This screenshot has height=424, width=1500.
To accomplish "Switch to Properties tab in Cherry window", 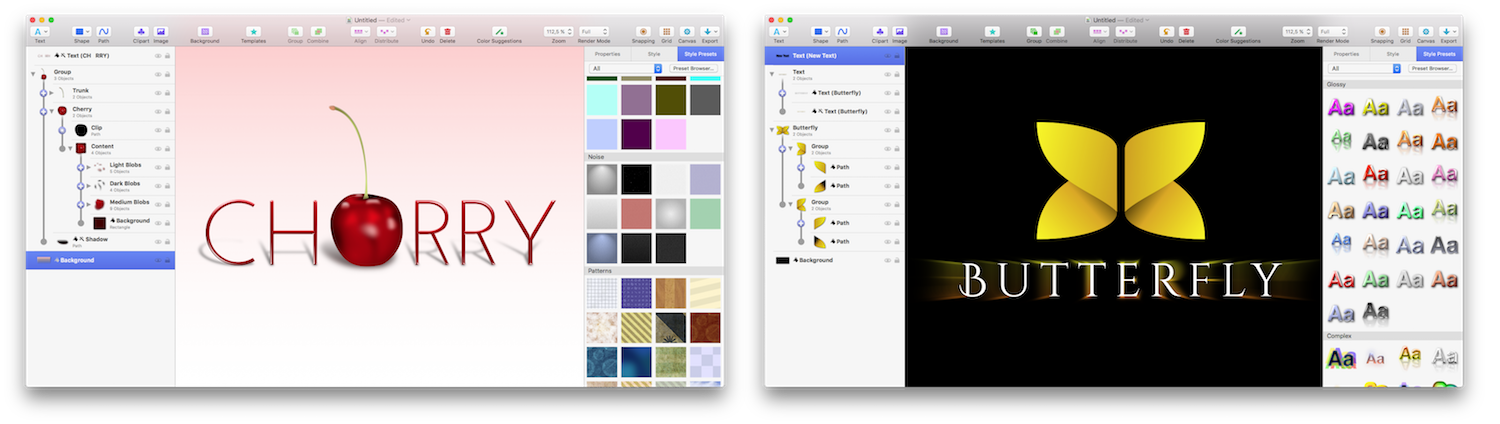I will [x=607, y=53].
